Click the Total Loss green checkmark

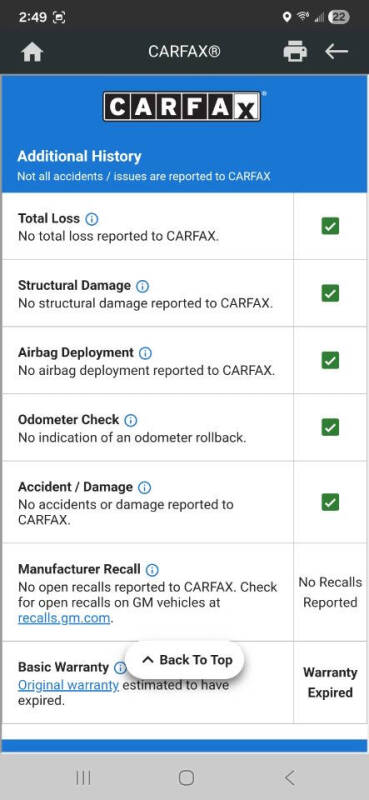(x=330, y=226)
